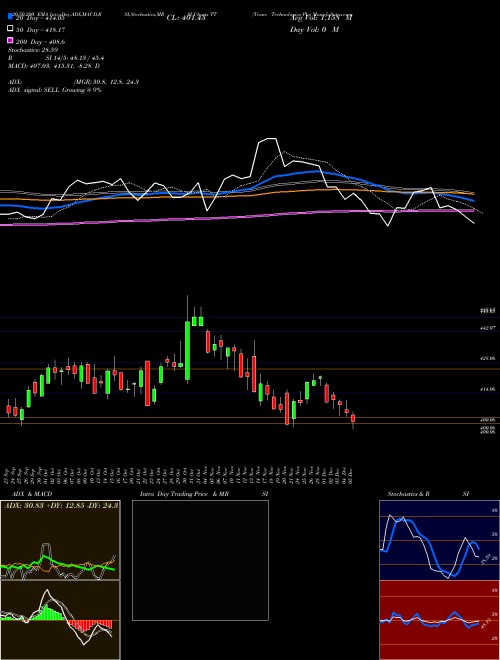Click the RSI 14/3: 48.13 / 45.4 readout

tap(56, 58)
